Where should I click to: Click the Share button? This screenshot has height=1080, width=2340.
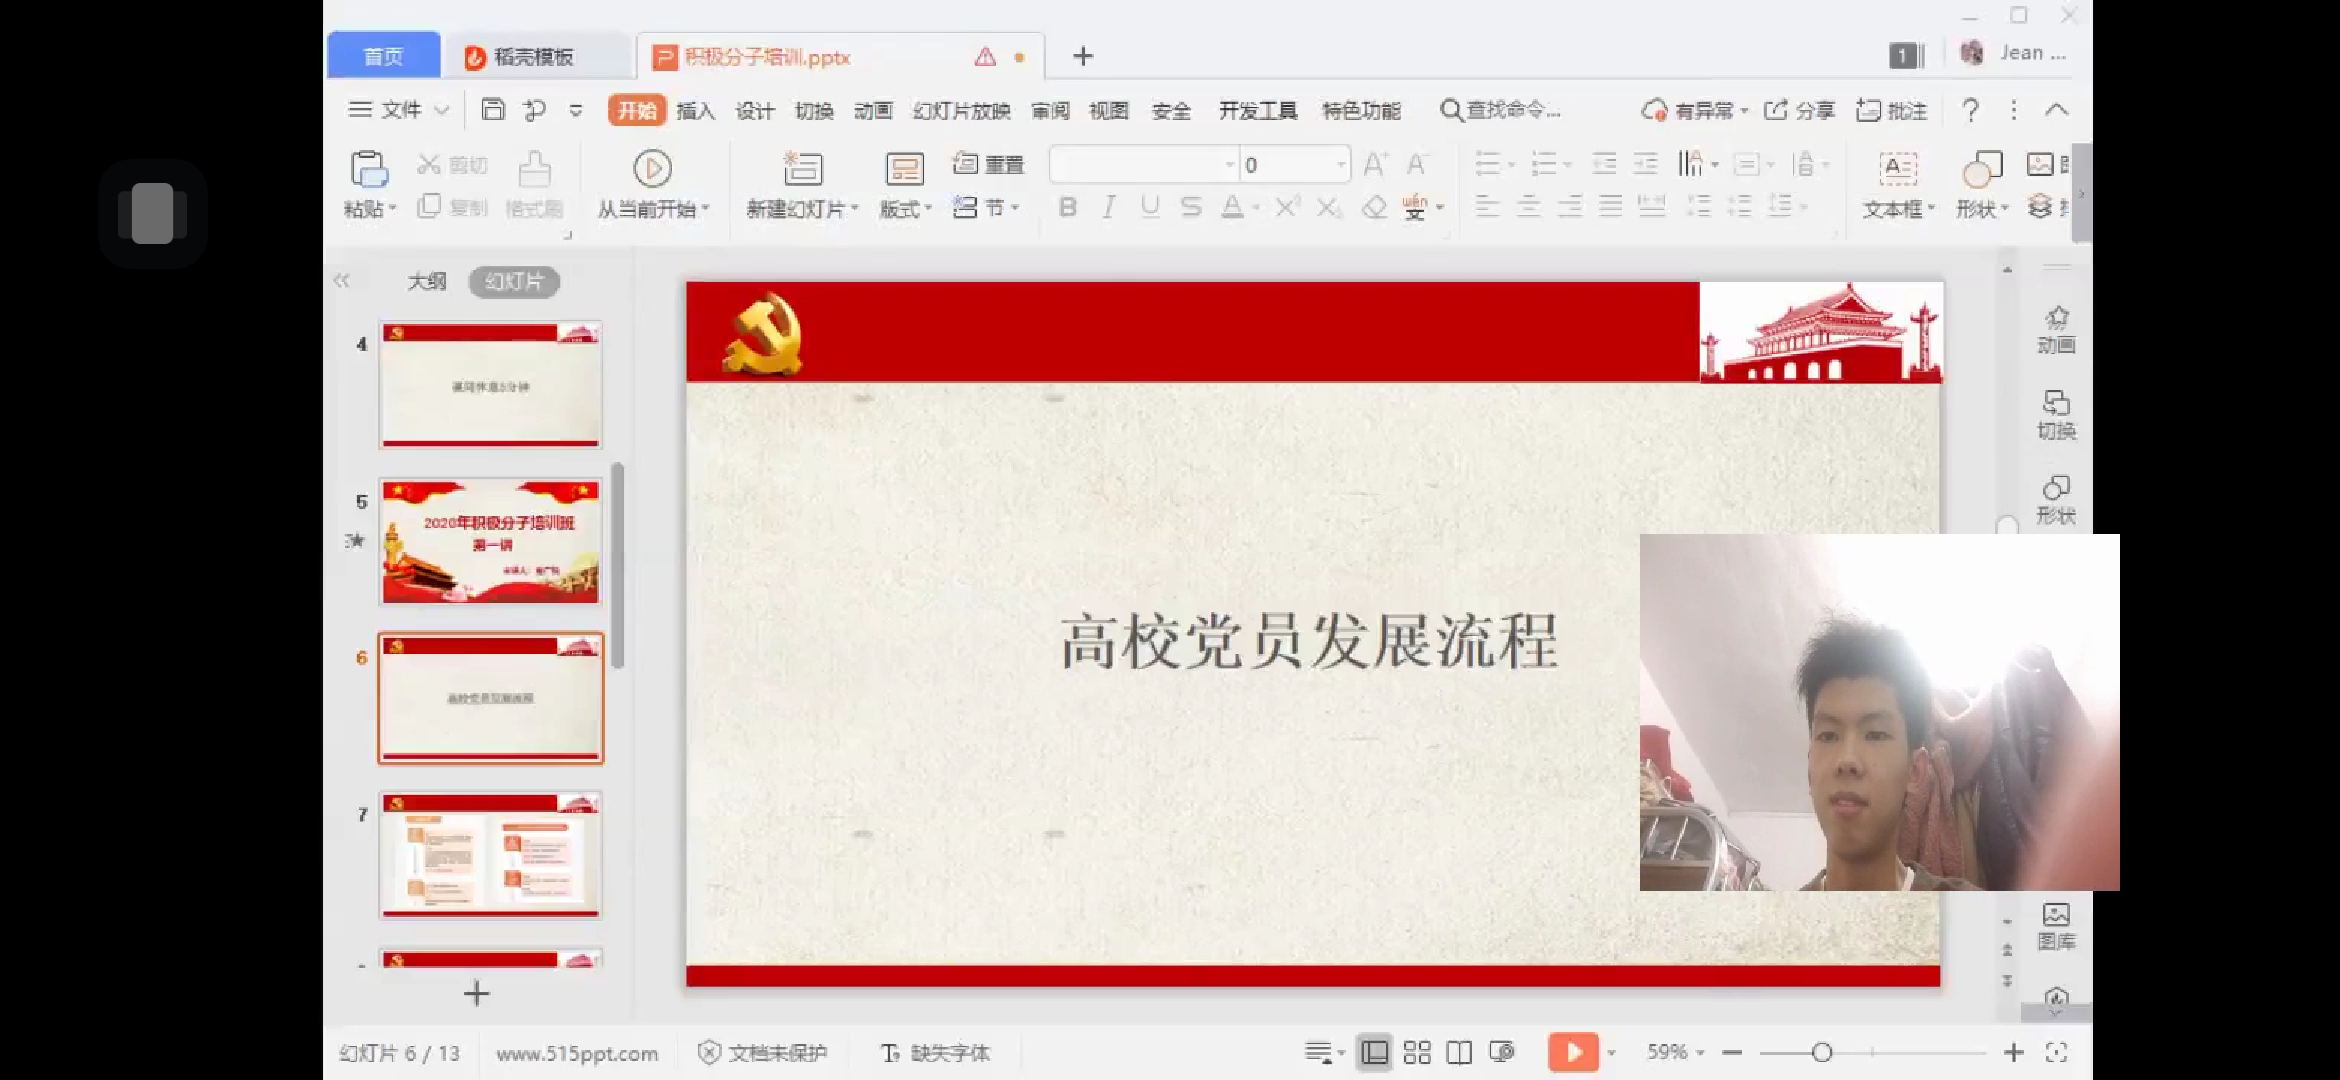tap(1799, 111)
